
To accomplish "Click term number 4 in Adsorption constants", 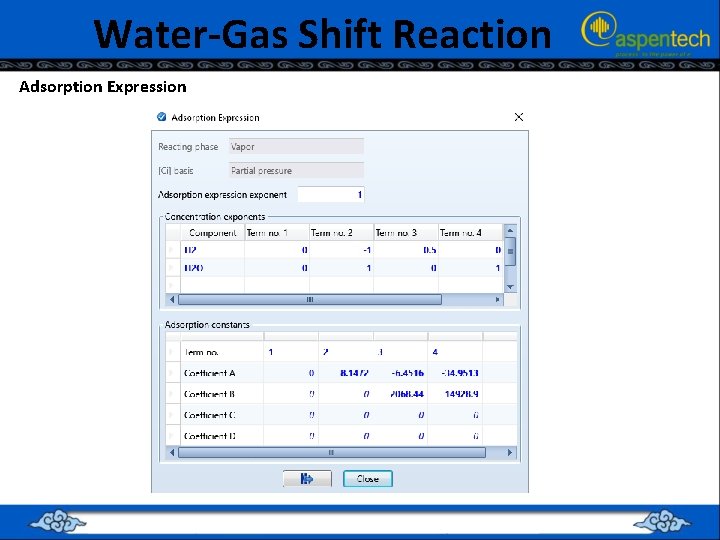I will 455,352.
